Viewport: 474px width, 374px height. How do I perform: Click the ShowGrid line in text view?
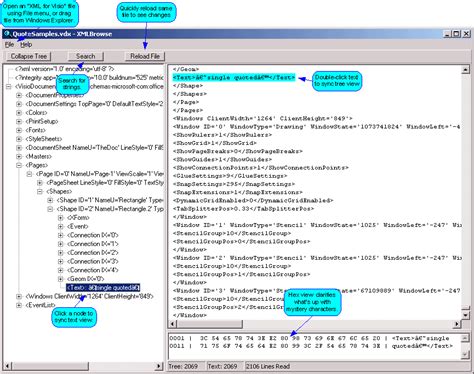215,143
